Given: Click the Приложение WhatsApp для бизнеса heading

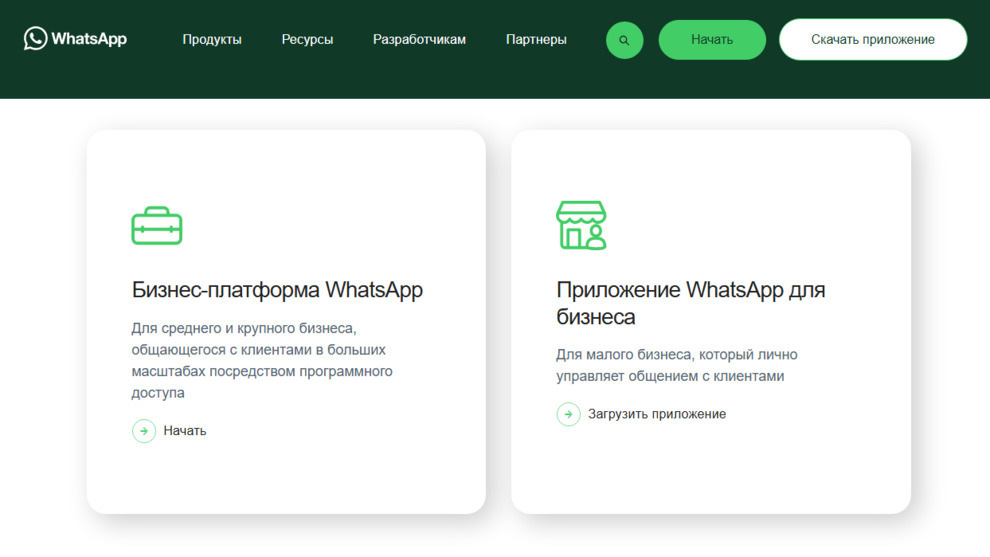Looking at the screenshot, I should [691, 303].
